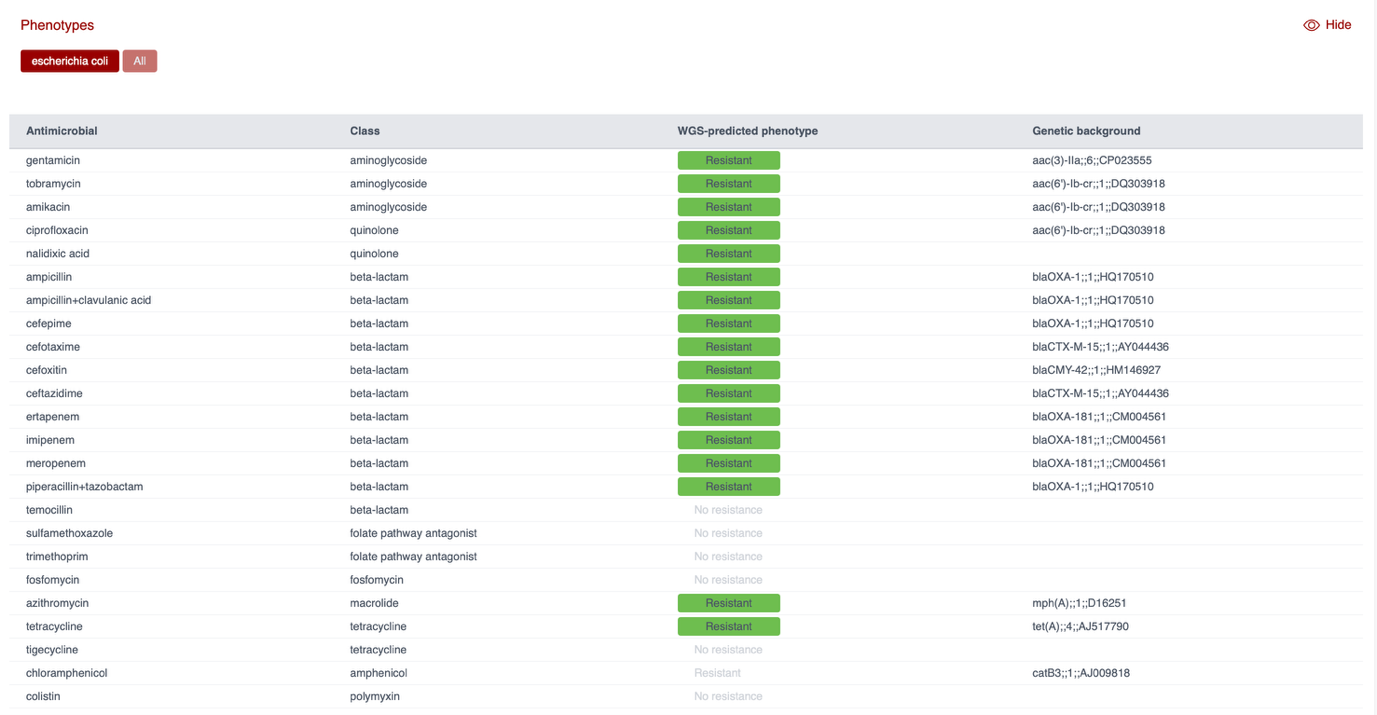Click the Class column header

[x=365, y=131]
